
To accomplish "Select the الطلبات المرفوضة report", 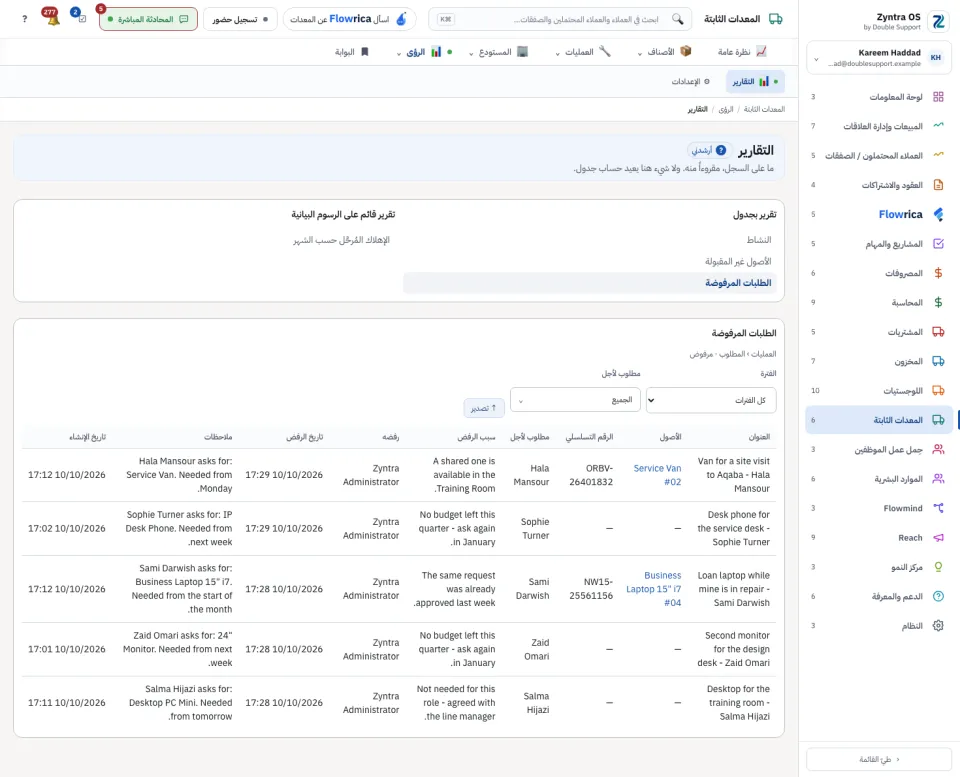I will tap(591, 283).
